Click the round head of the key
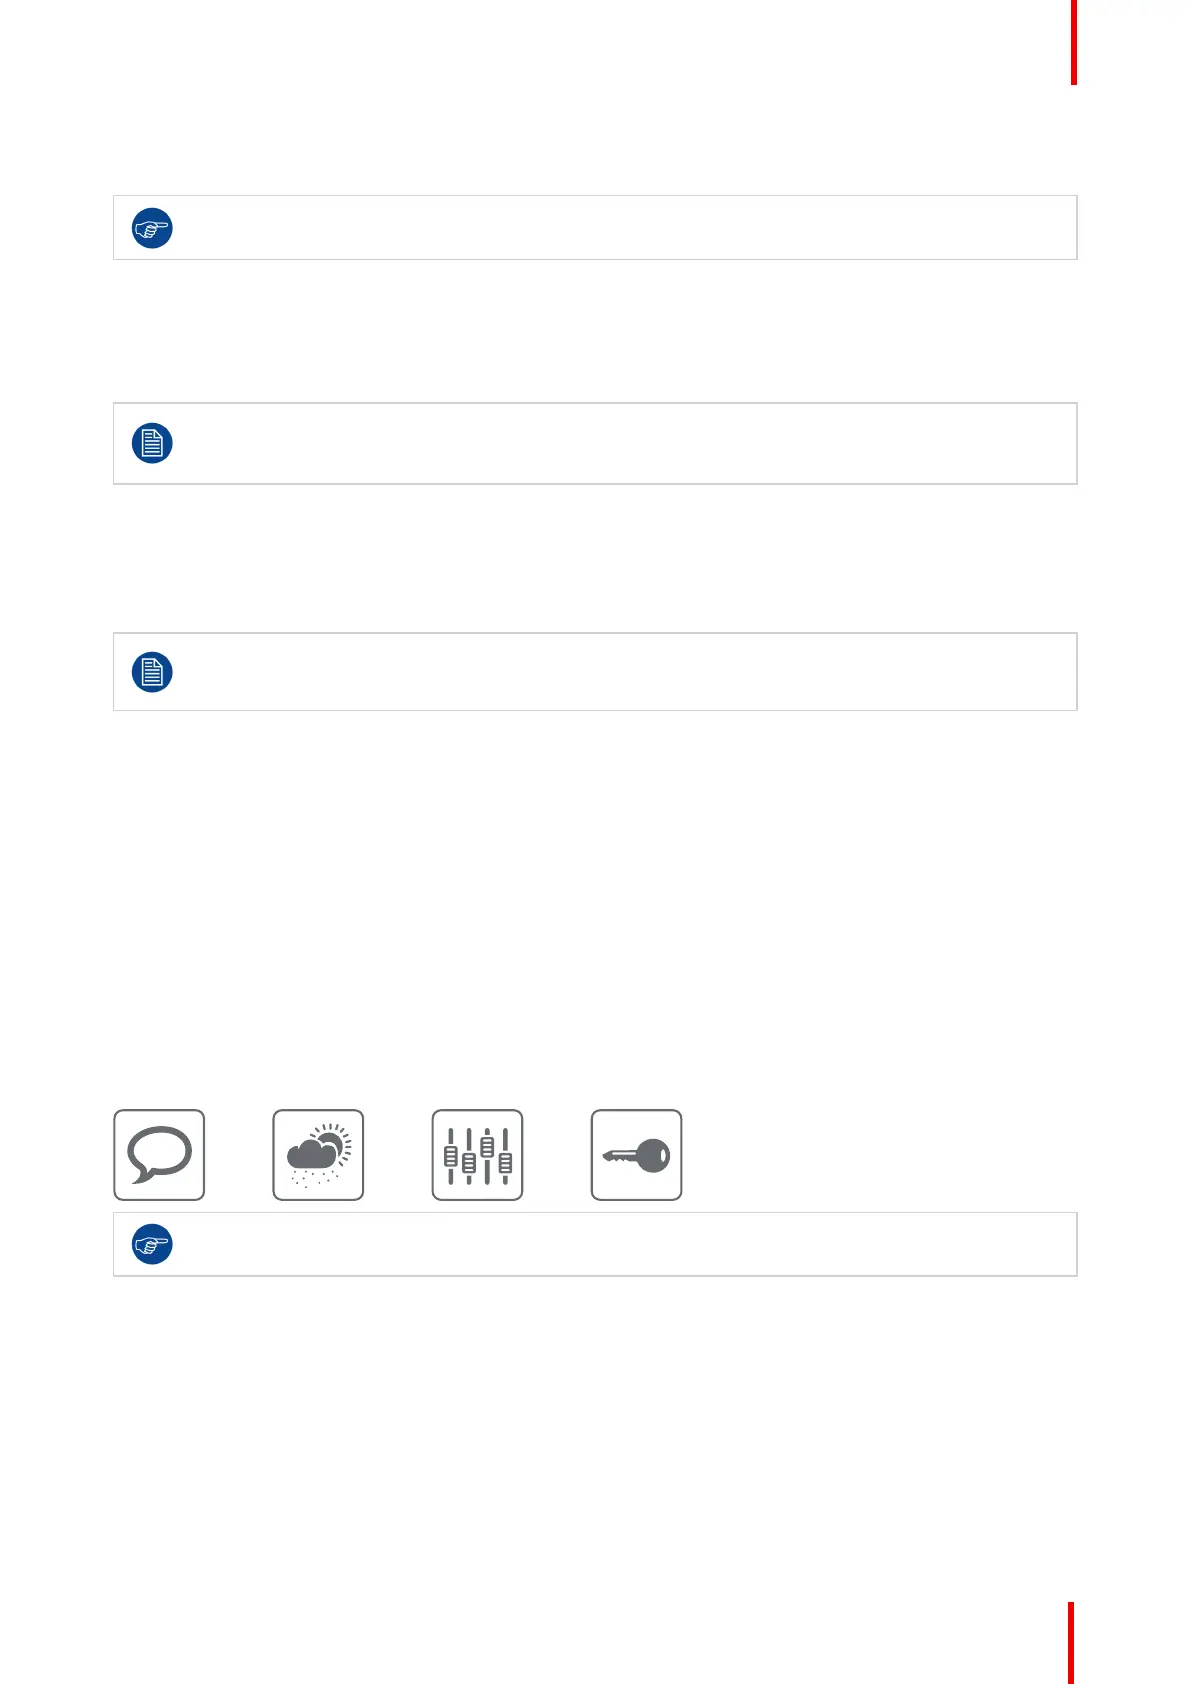This screenshot has height=1684, width=1191. [653, 1155]
